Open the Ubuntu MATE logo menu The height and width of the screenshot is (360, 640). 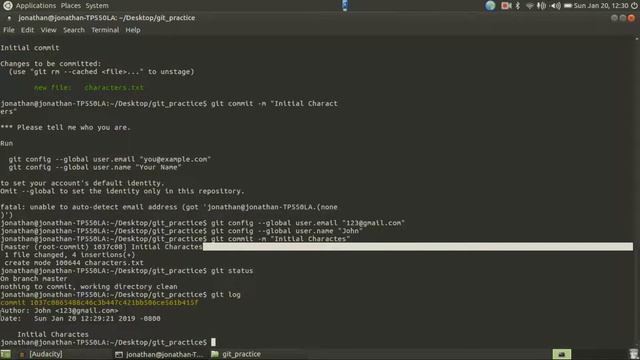[x=7, y=5]
